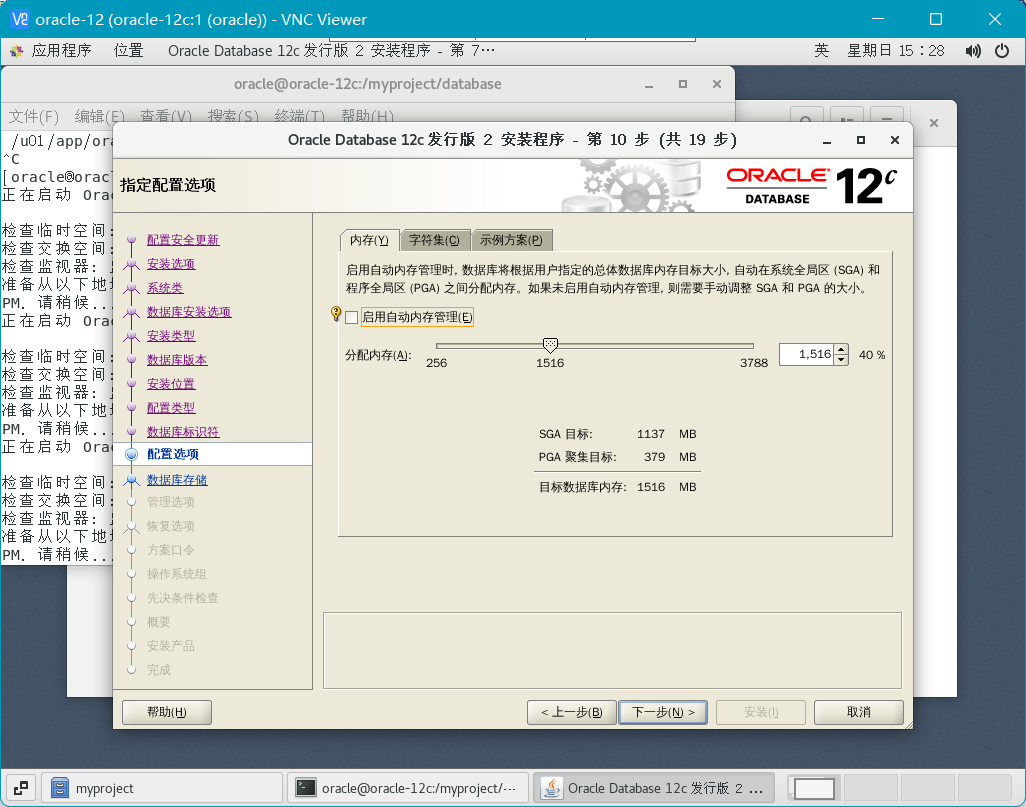This screenshot has height=807, width=1026.
Task: Click the slider maximum label 3788
Action: click(754, 363)
